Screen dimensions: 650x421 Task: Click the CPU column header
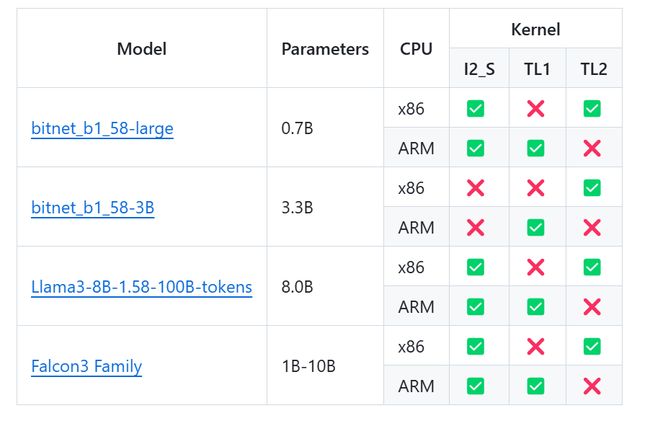416,49
